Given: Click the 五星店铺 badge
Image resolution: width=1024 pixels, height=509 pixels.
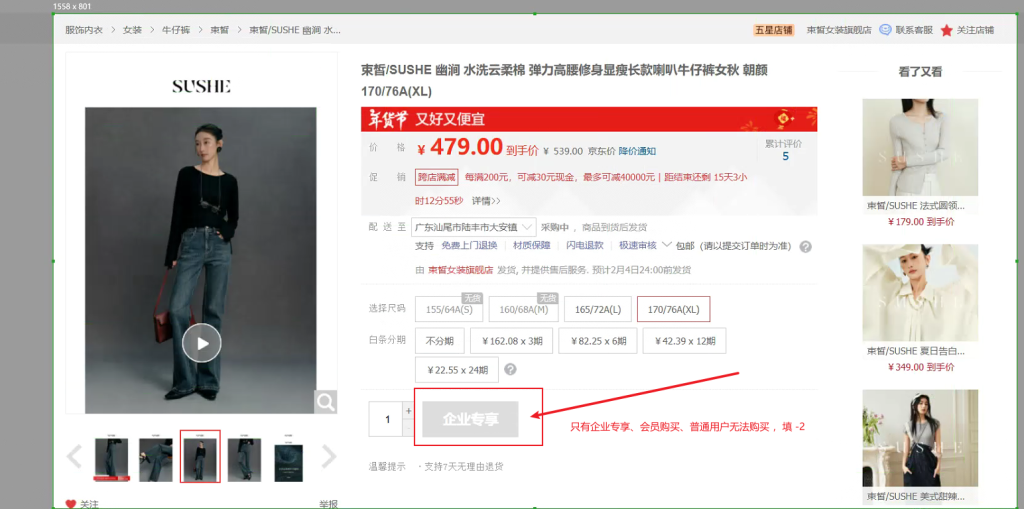Looking at the screenshot, I should coord(774,30).
